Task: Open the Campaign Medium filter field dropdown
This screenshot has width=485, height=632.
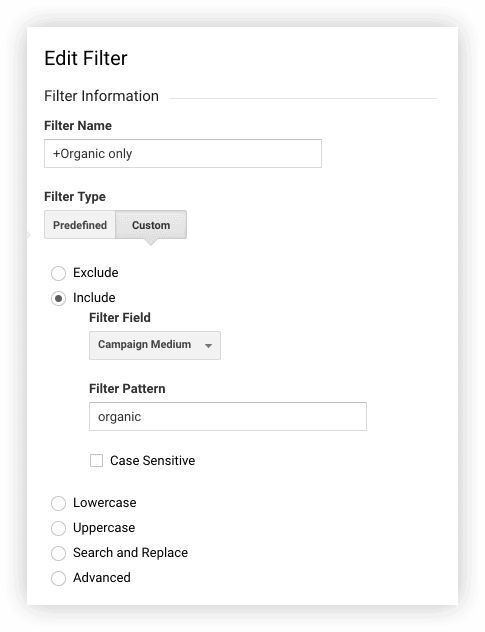Action: click(155, 345)
